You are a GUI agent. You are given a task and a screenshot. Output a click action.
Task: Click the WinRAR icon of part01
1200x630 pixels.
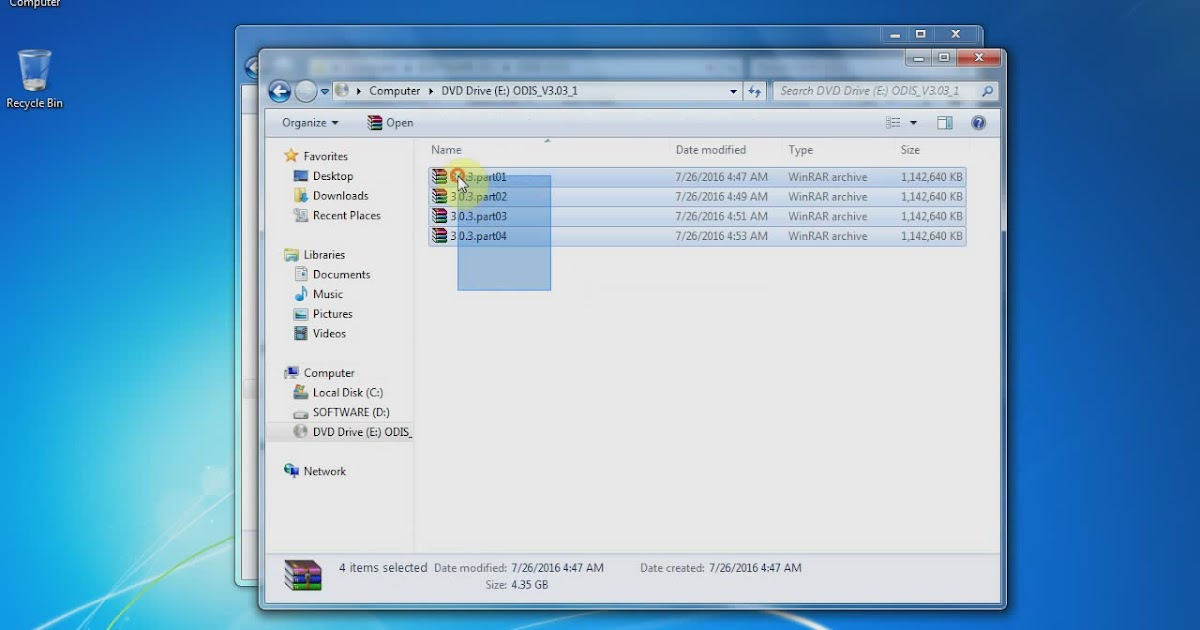coord(440,177)
